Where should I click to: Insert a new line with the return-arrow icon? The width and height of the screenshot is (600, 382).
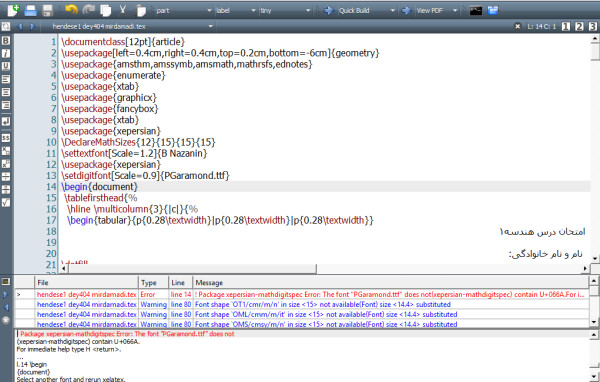coord(6,121)
